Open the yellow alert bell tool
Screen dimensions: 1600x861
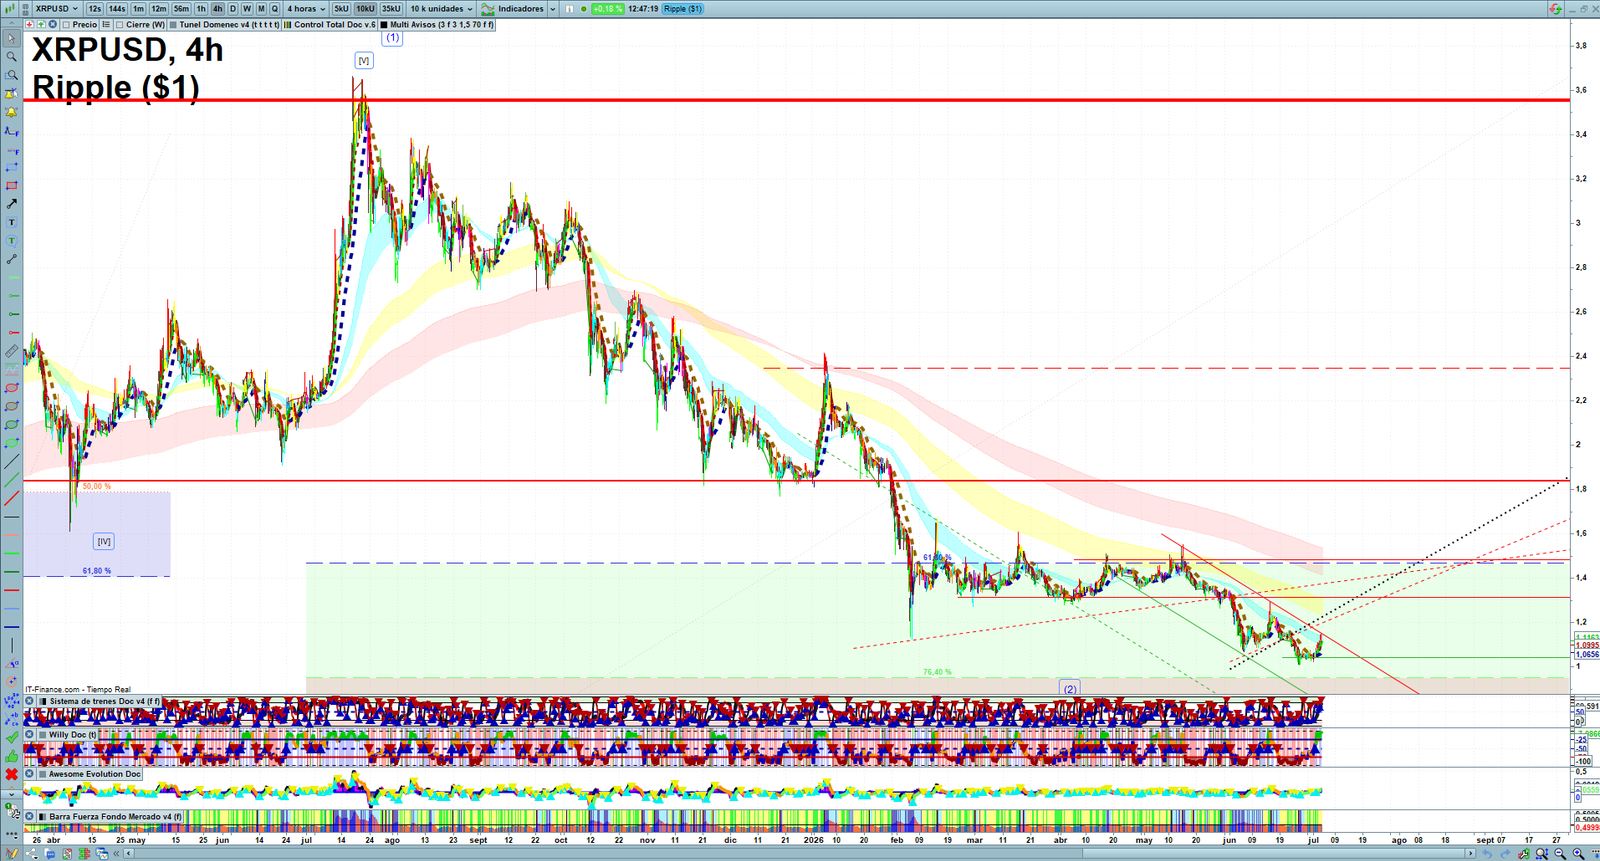pyautogui.click(x=12, y=113)
